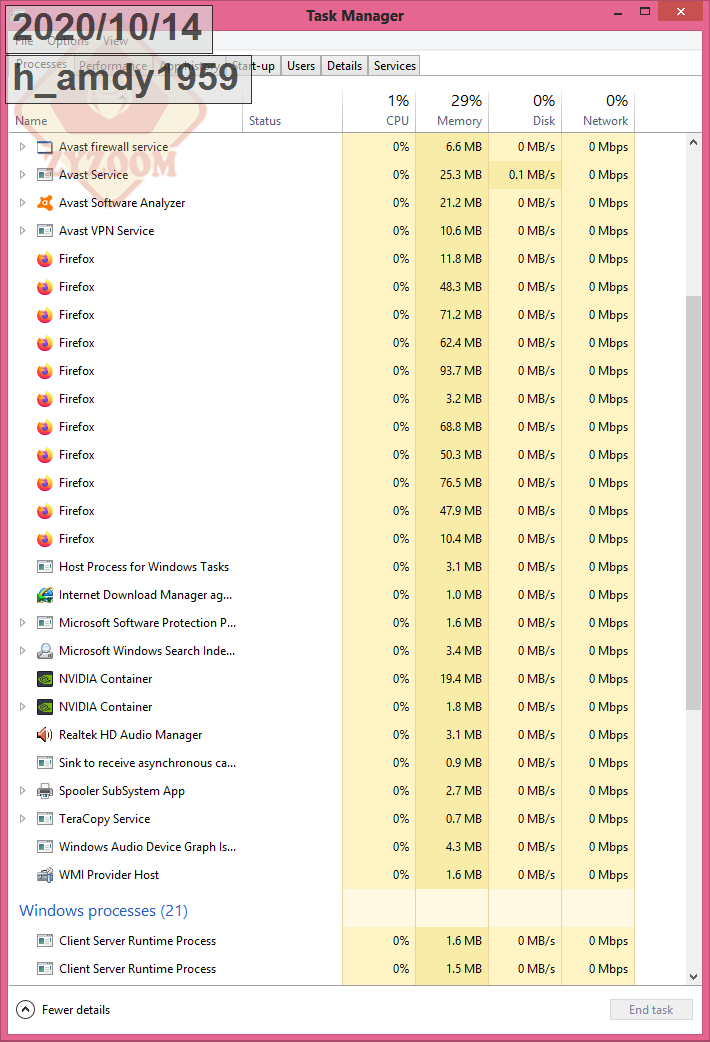Sort processes by Network column
The width and height of the screenshot is (710, 1042).
(598, 110)
